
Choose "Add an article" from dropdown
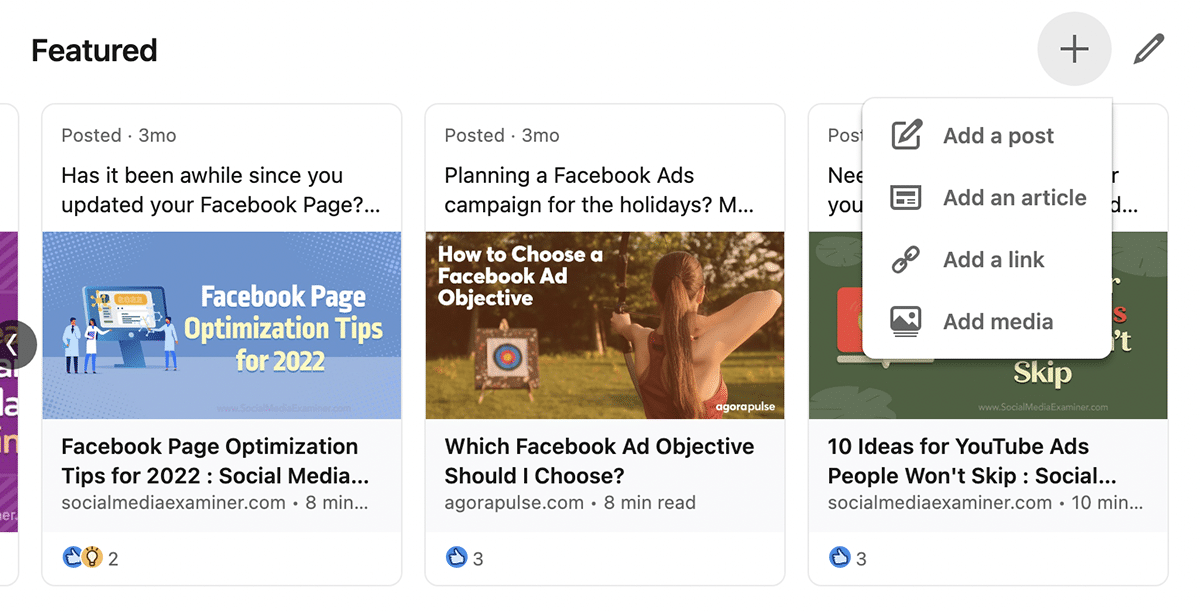click(x=1014, y=198)
